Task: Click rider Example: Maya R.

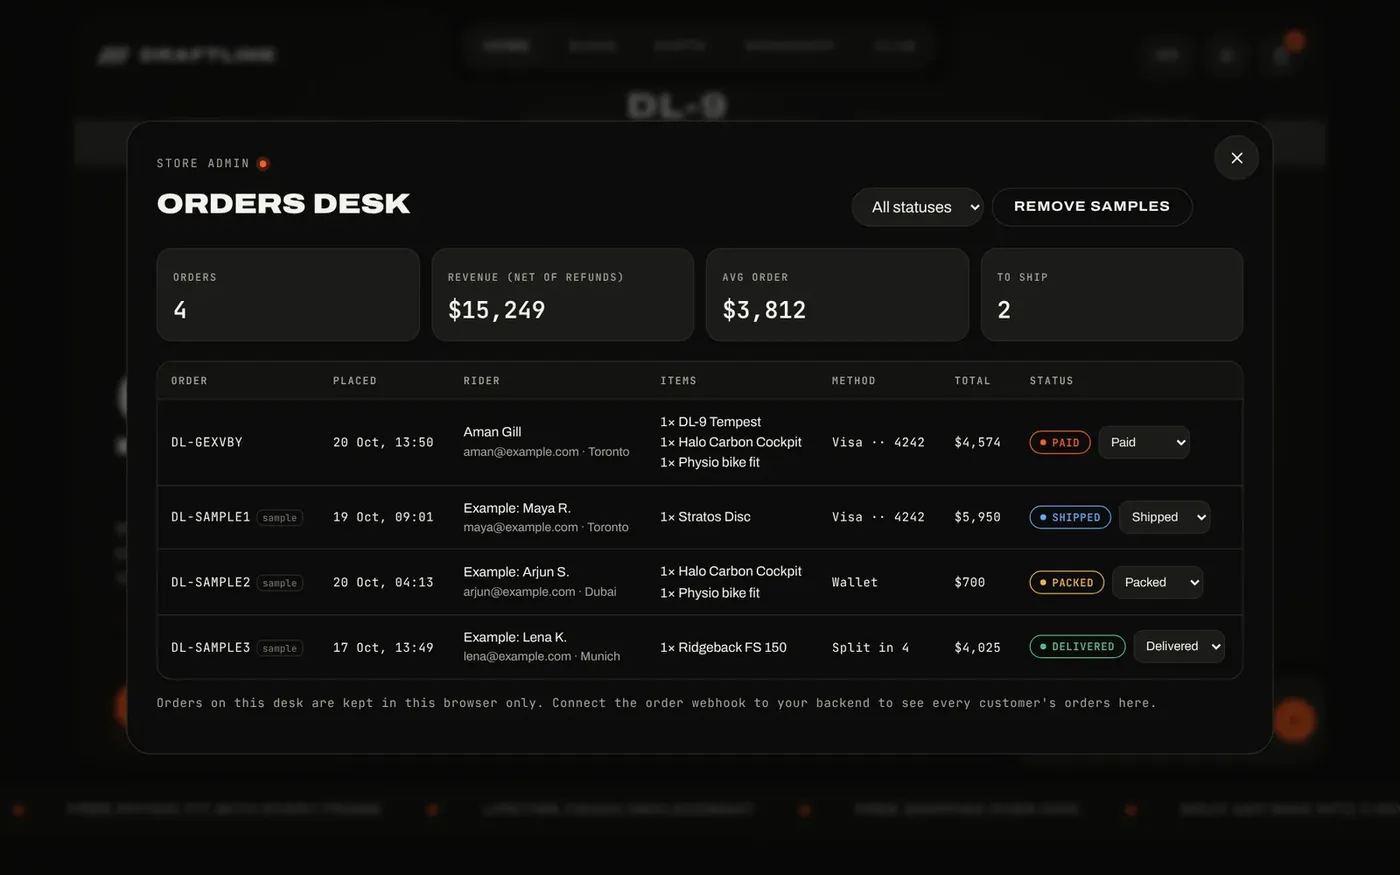Action: 517,508
